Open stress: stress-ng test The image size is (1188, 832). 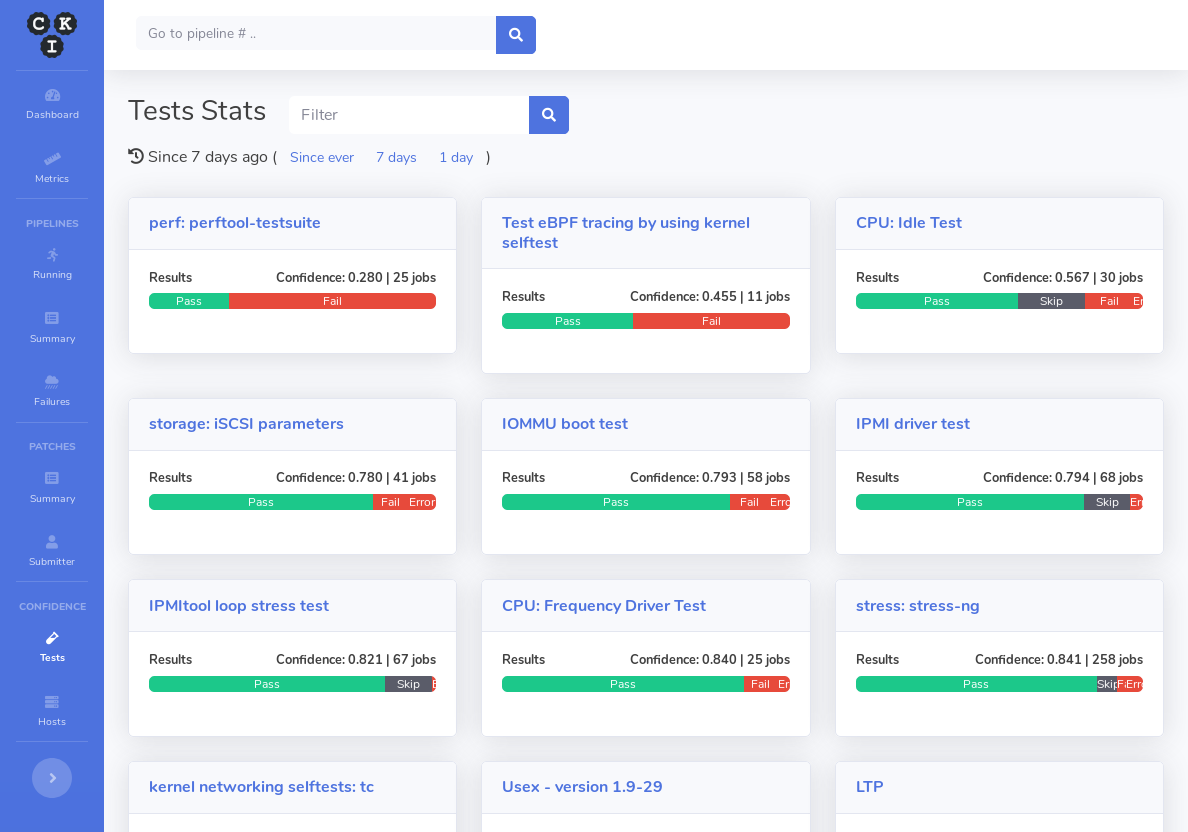918,605
